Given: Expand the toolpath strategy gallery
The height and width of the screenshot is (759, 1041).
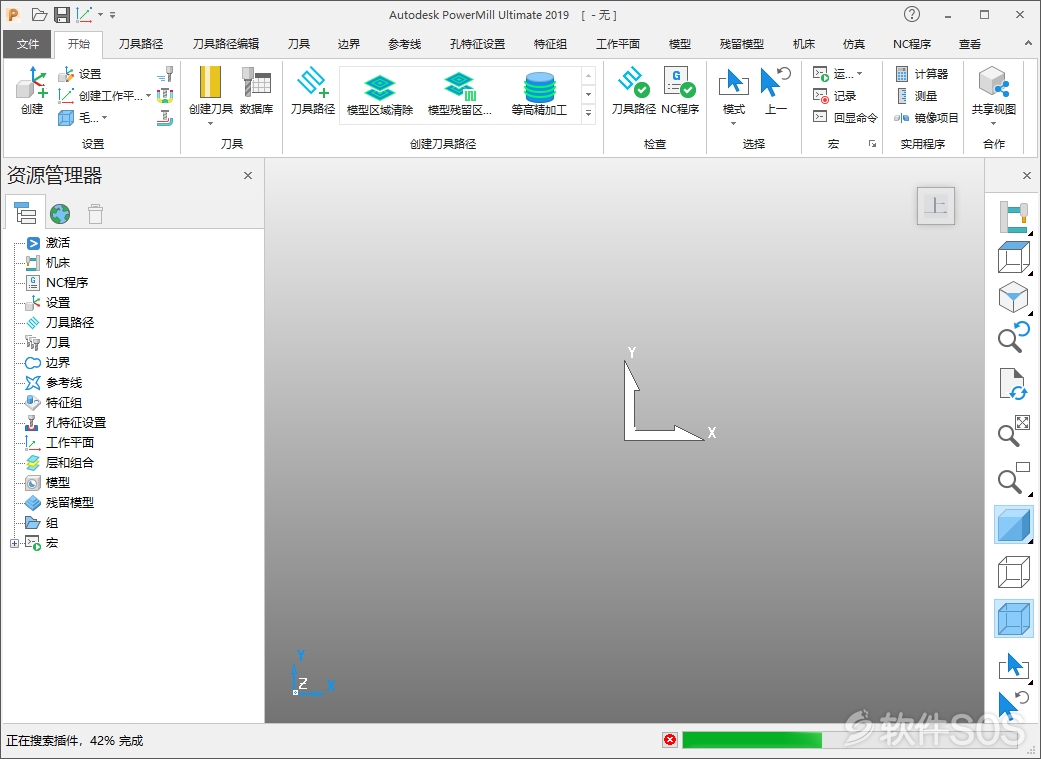Looking at the screenshot, I should point(588,114).
